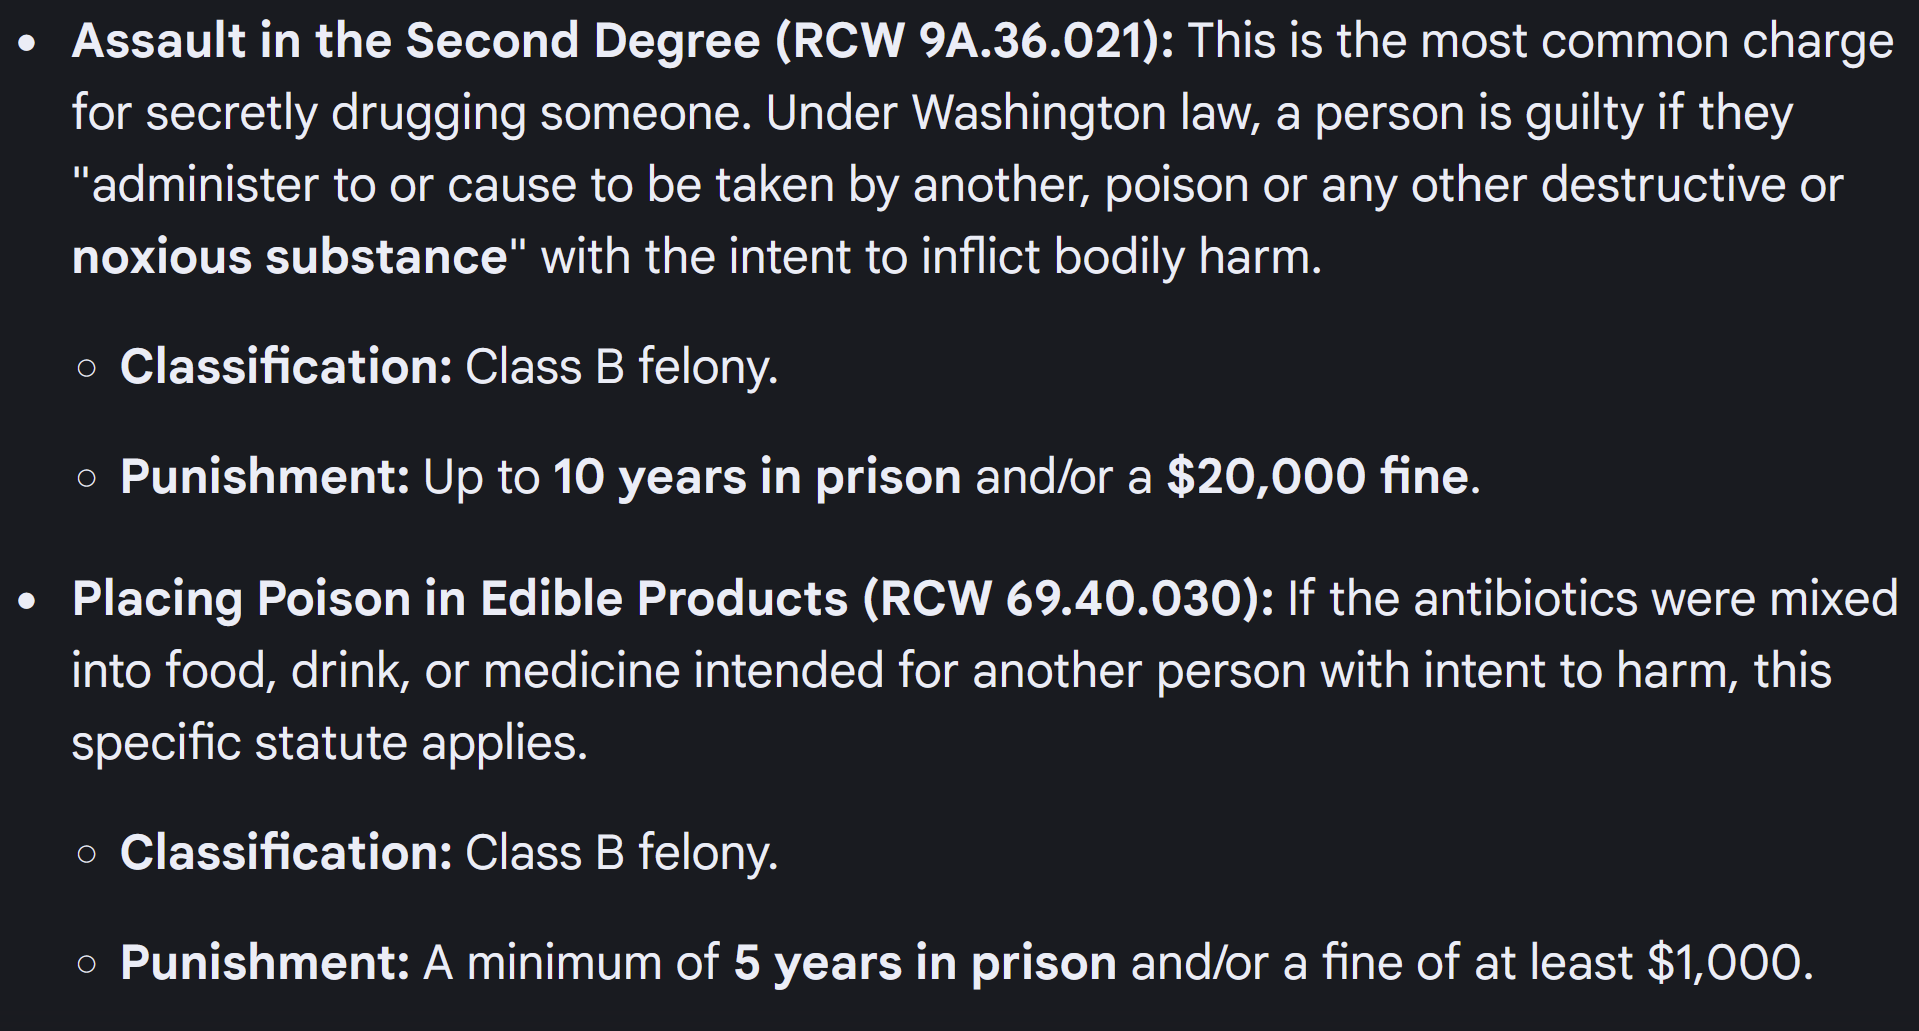1919x1031 pixels.
Task: Click the bold "$20,000 fine" text
Action: (1317, 477)
